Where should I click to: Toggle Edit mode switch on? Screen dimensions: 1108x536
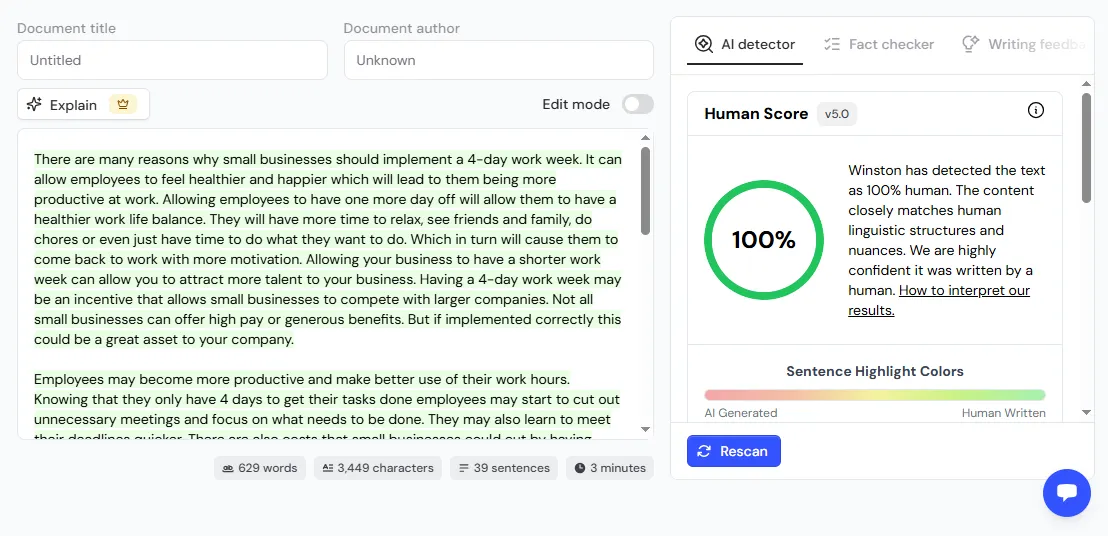[637, 105]
